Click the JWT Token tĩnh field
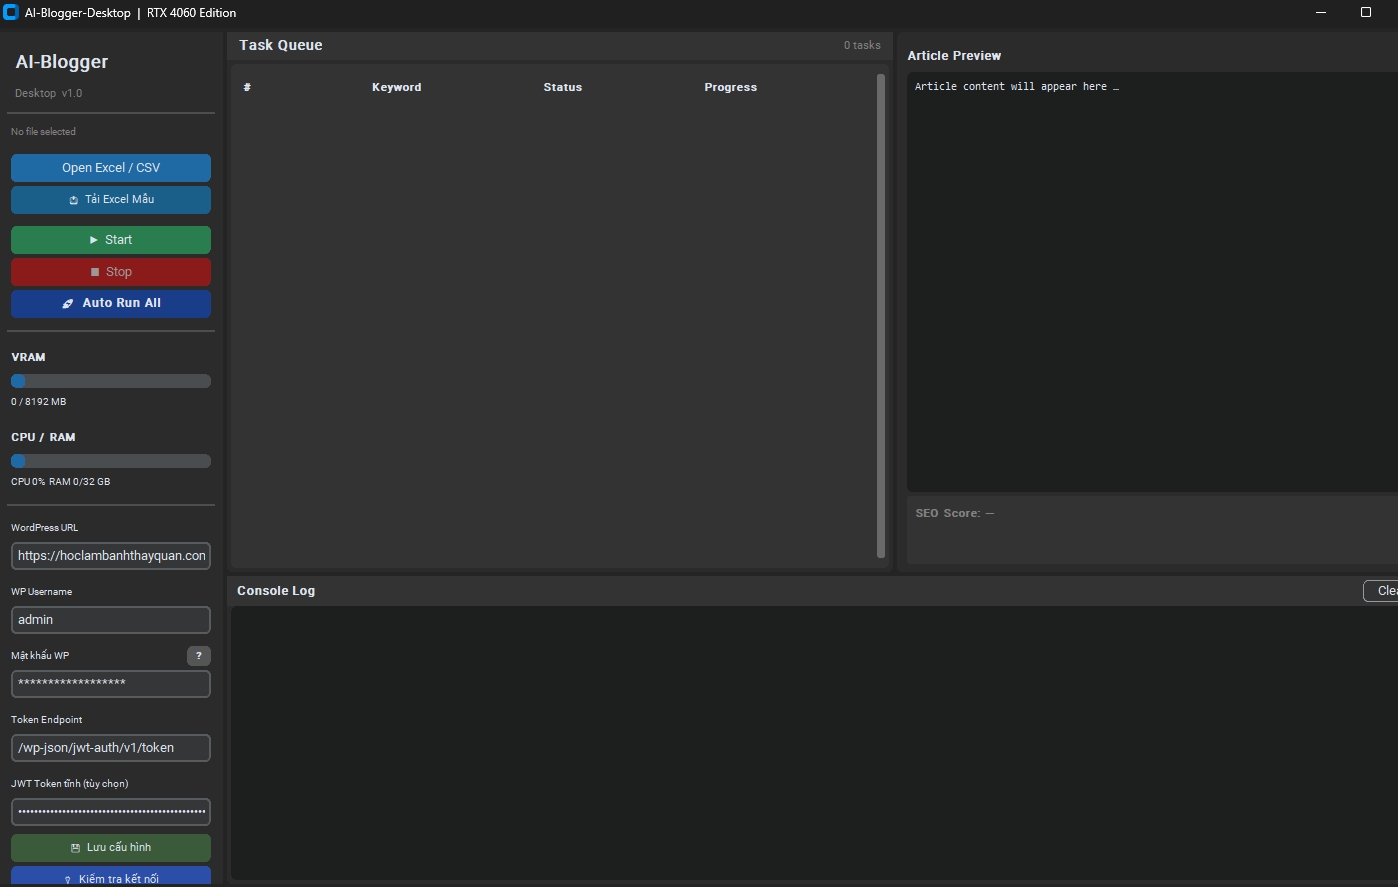 click(111, 812)
